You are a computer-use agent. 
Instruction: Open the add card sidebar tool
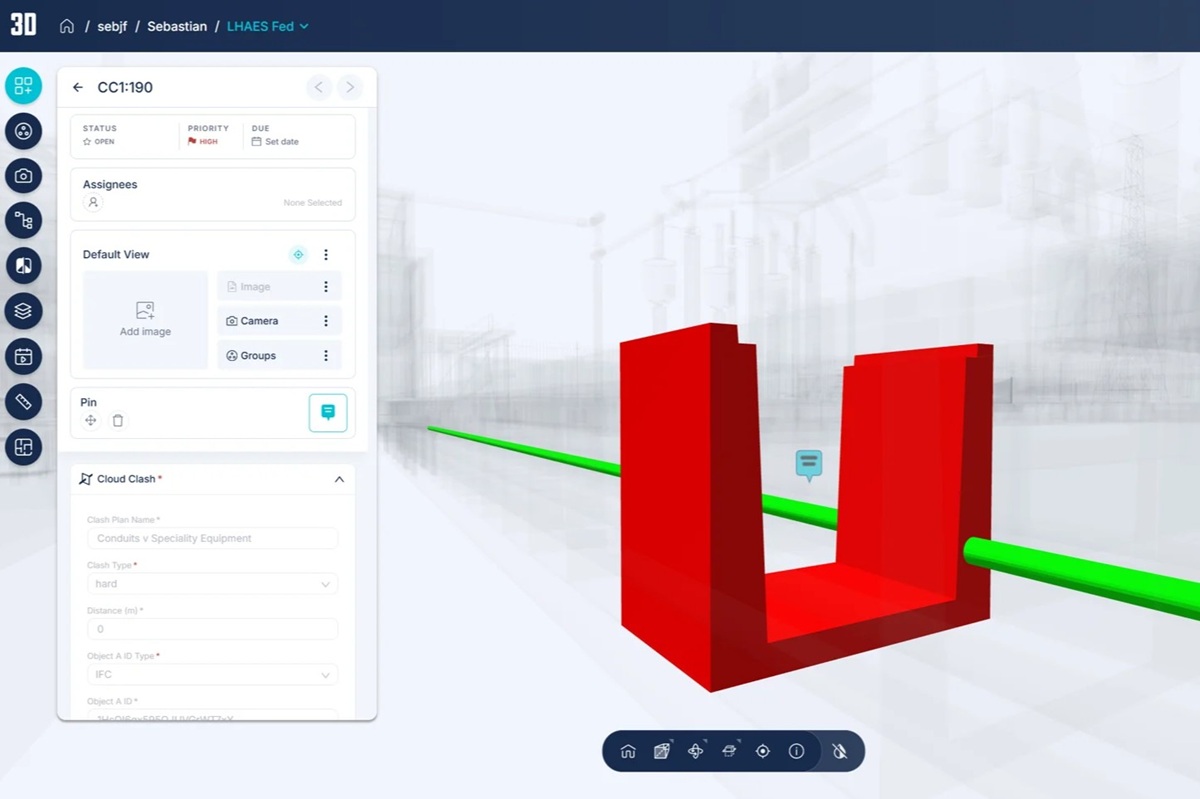click(23, 86)
